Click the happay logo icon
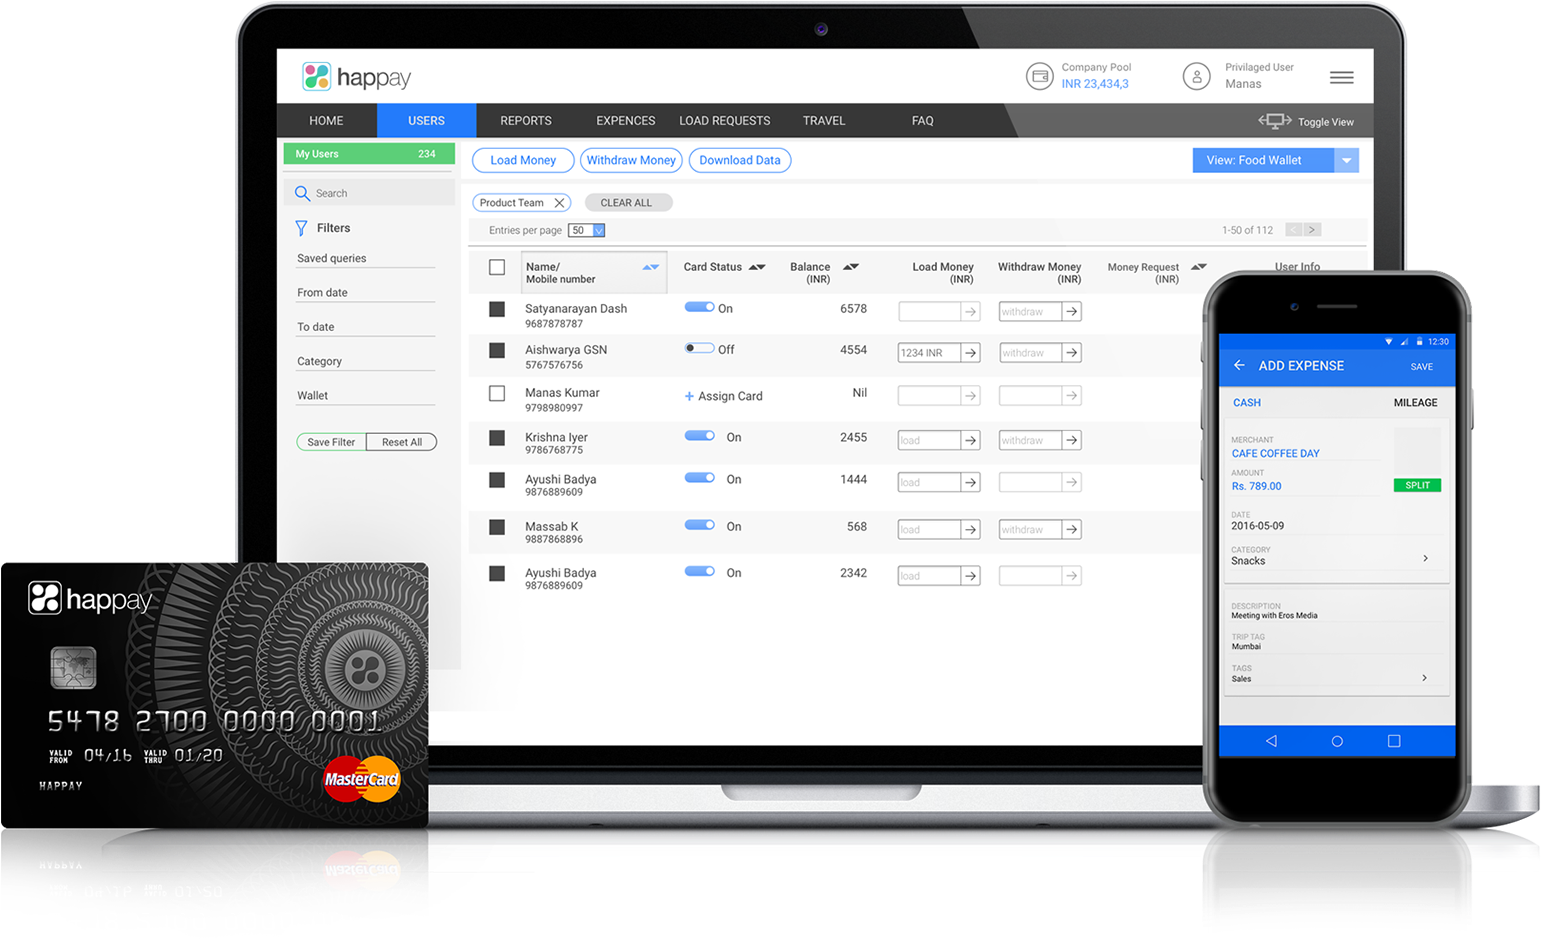The width and height of the screenshot is (1541, 940). [317, 76]
